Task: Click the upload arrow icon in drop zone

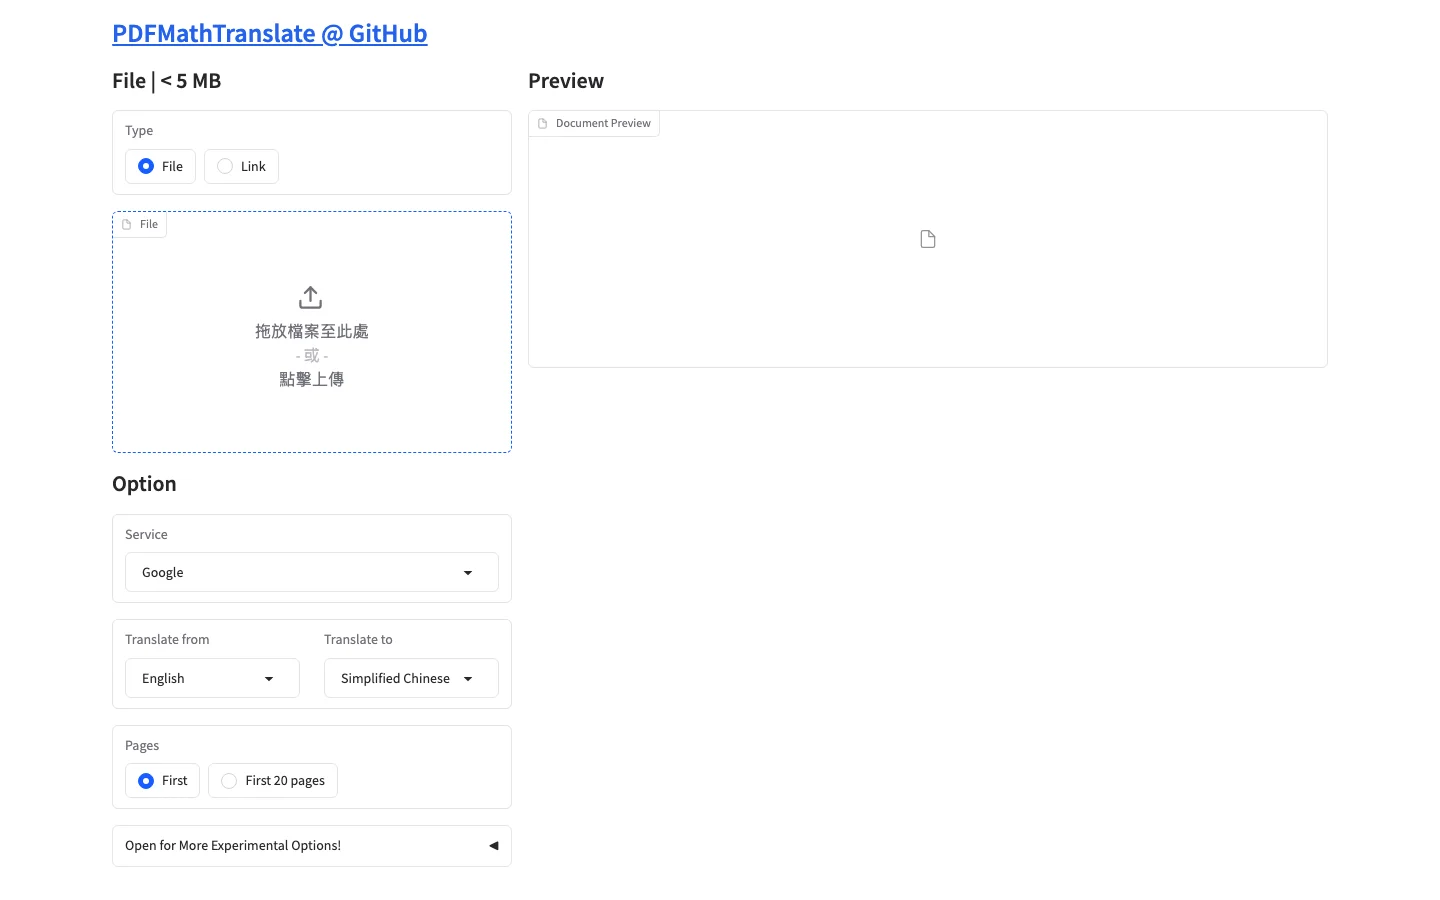Action: 311,298
